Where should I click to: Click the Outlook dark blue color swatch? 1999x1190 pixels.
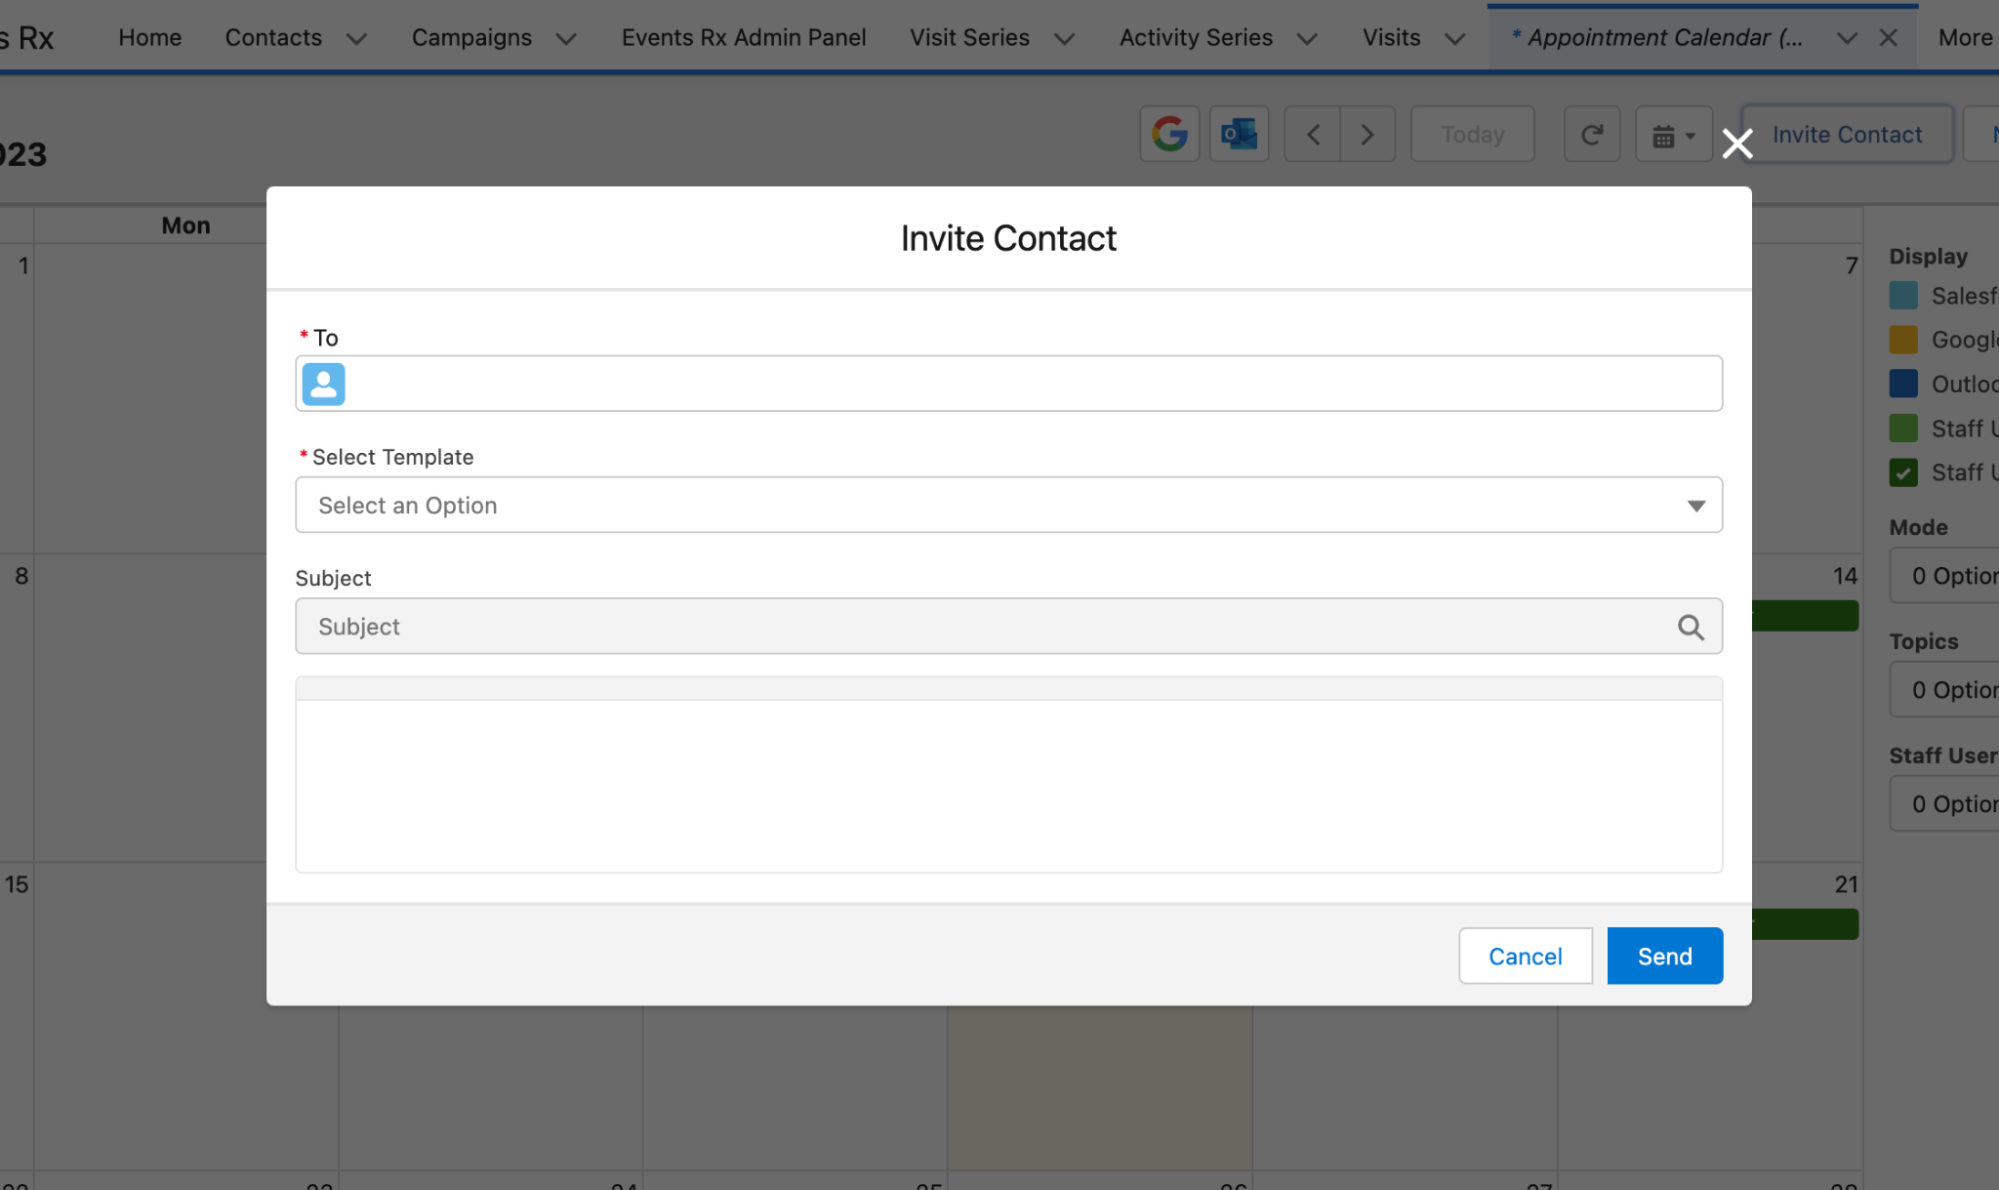tap(1903, 384)
